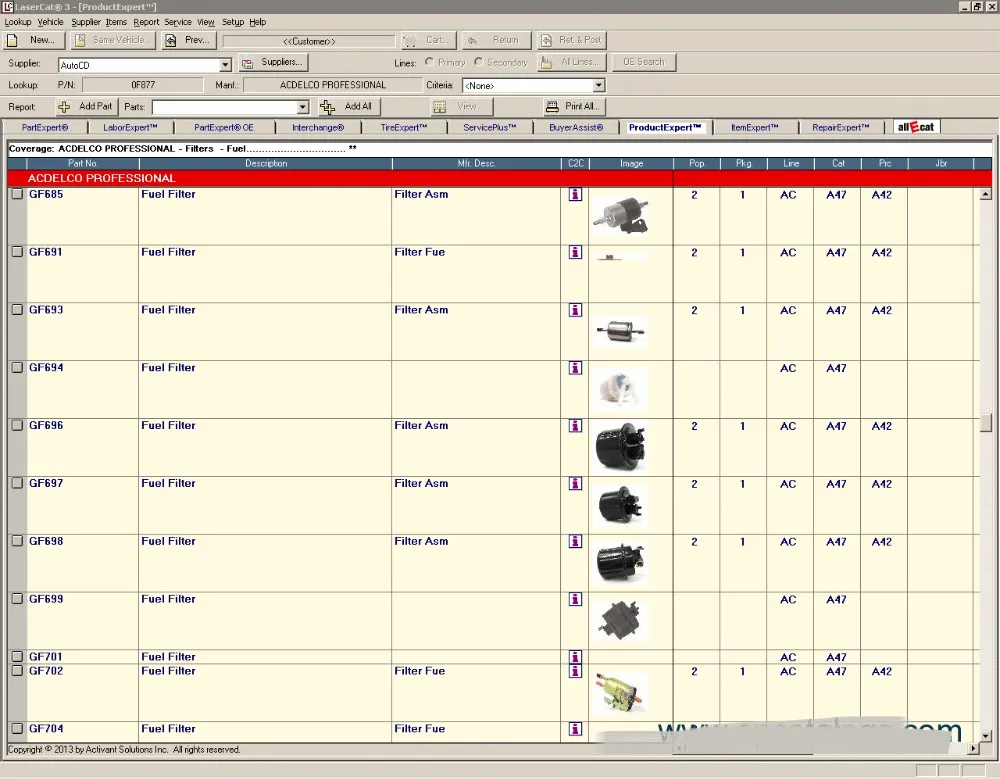
Task: Switch to the Interchange tab
Action: (318, 128)
